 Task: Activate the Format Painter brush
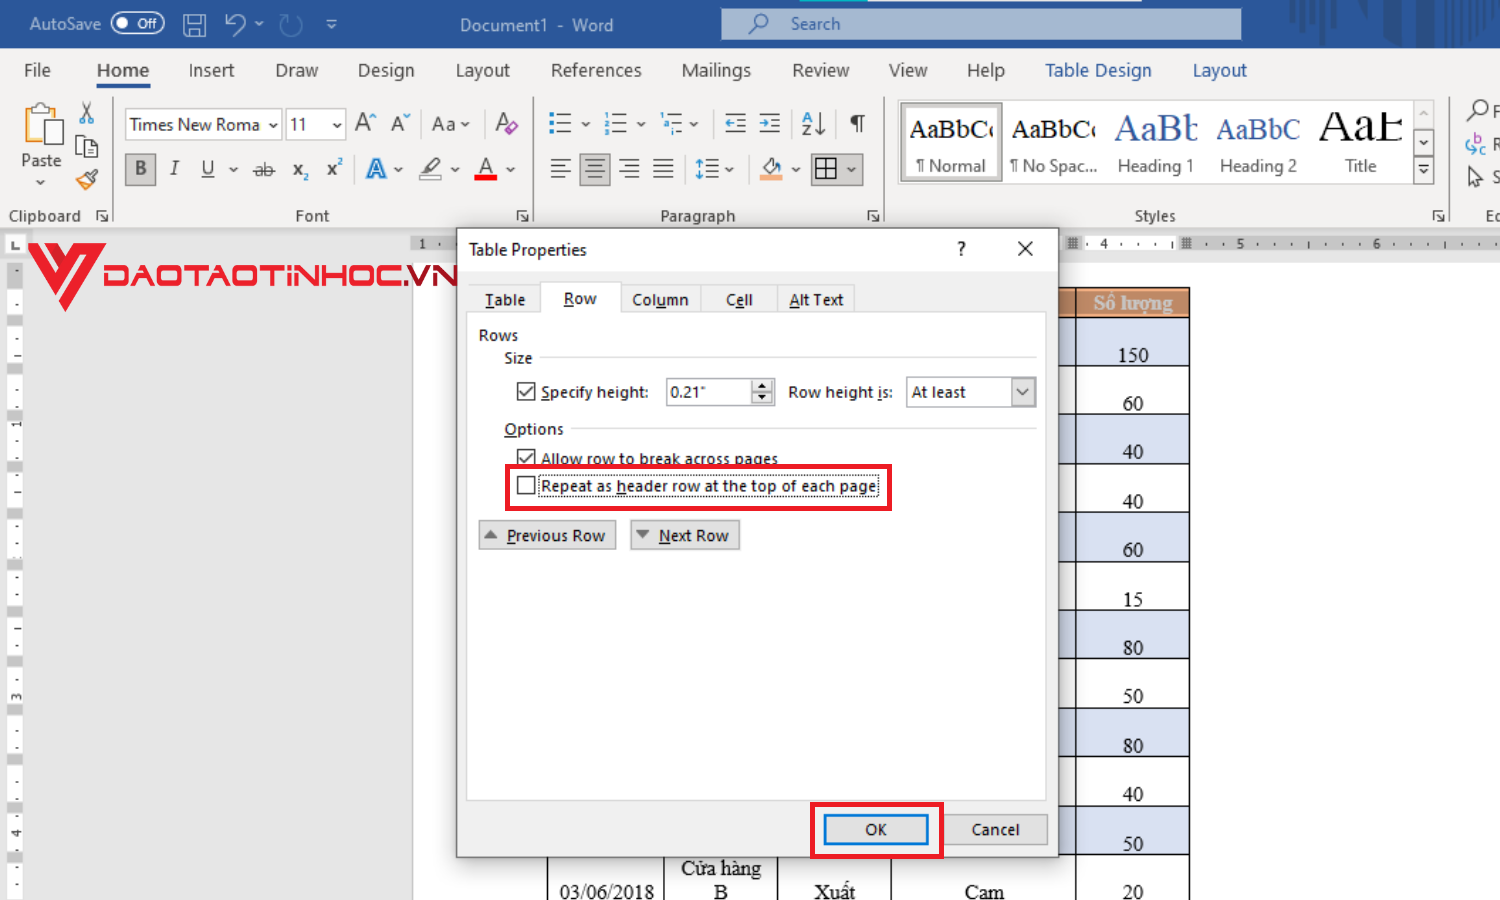point(87,179)
